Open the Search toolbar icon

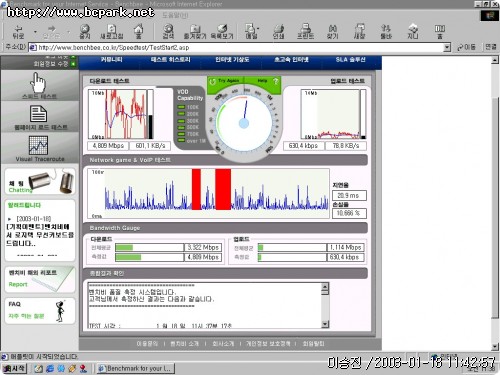168,31
